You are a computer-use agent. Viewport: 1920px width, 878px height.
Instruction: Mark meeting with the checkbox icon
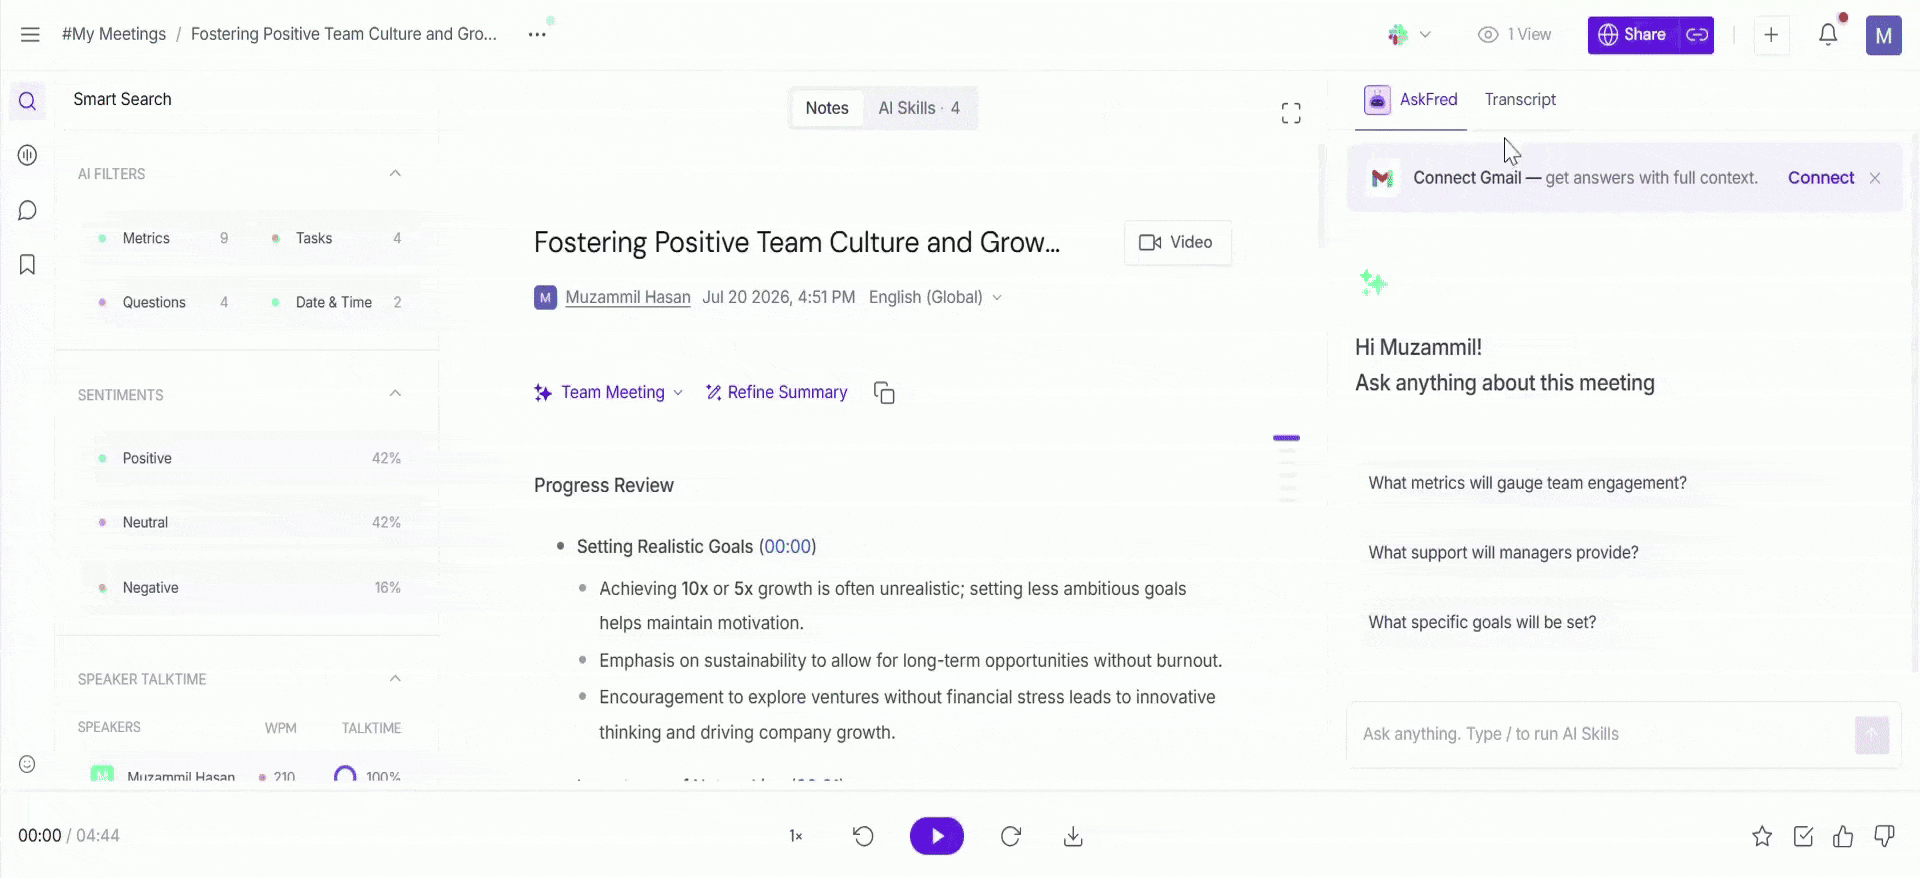pos(1803,836)
